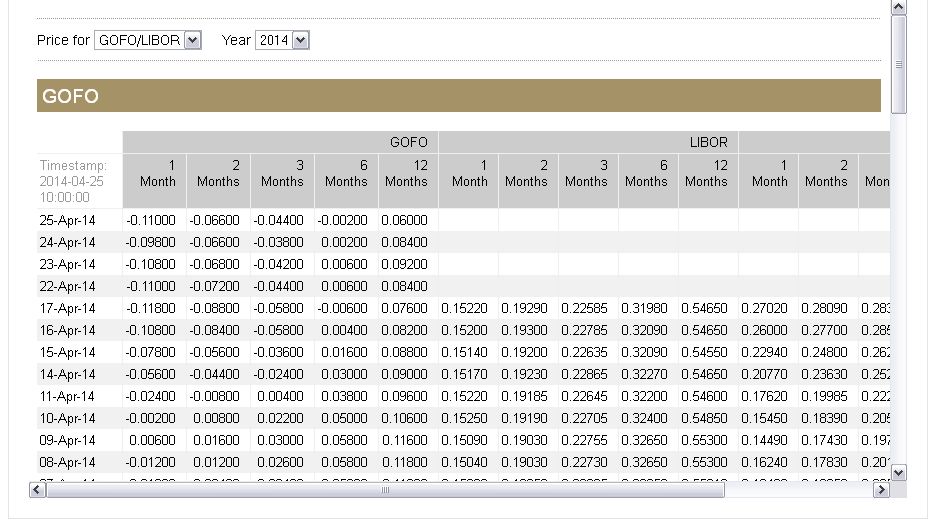Open the Price for GOFO/LIBOR dropdown
946x521 pixels.
click(x=148, y=40)
